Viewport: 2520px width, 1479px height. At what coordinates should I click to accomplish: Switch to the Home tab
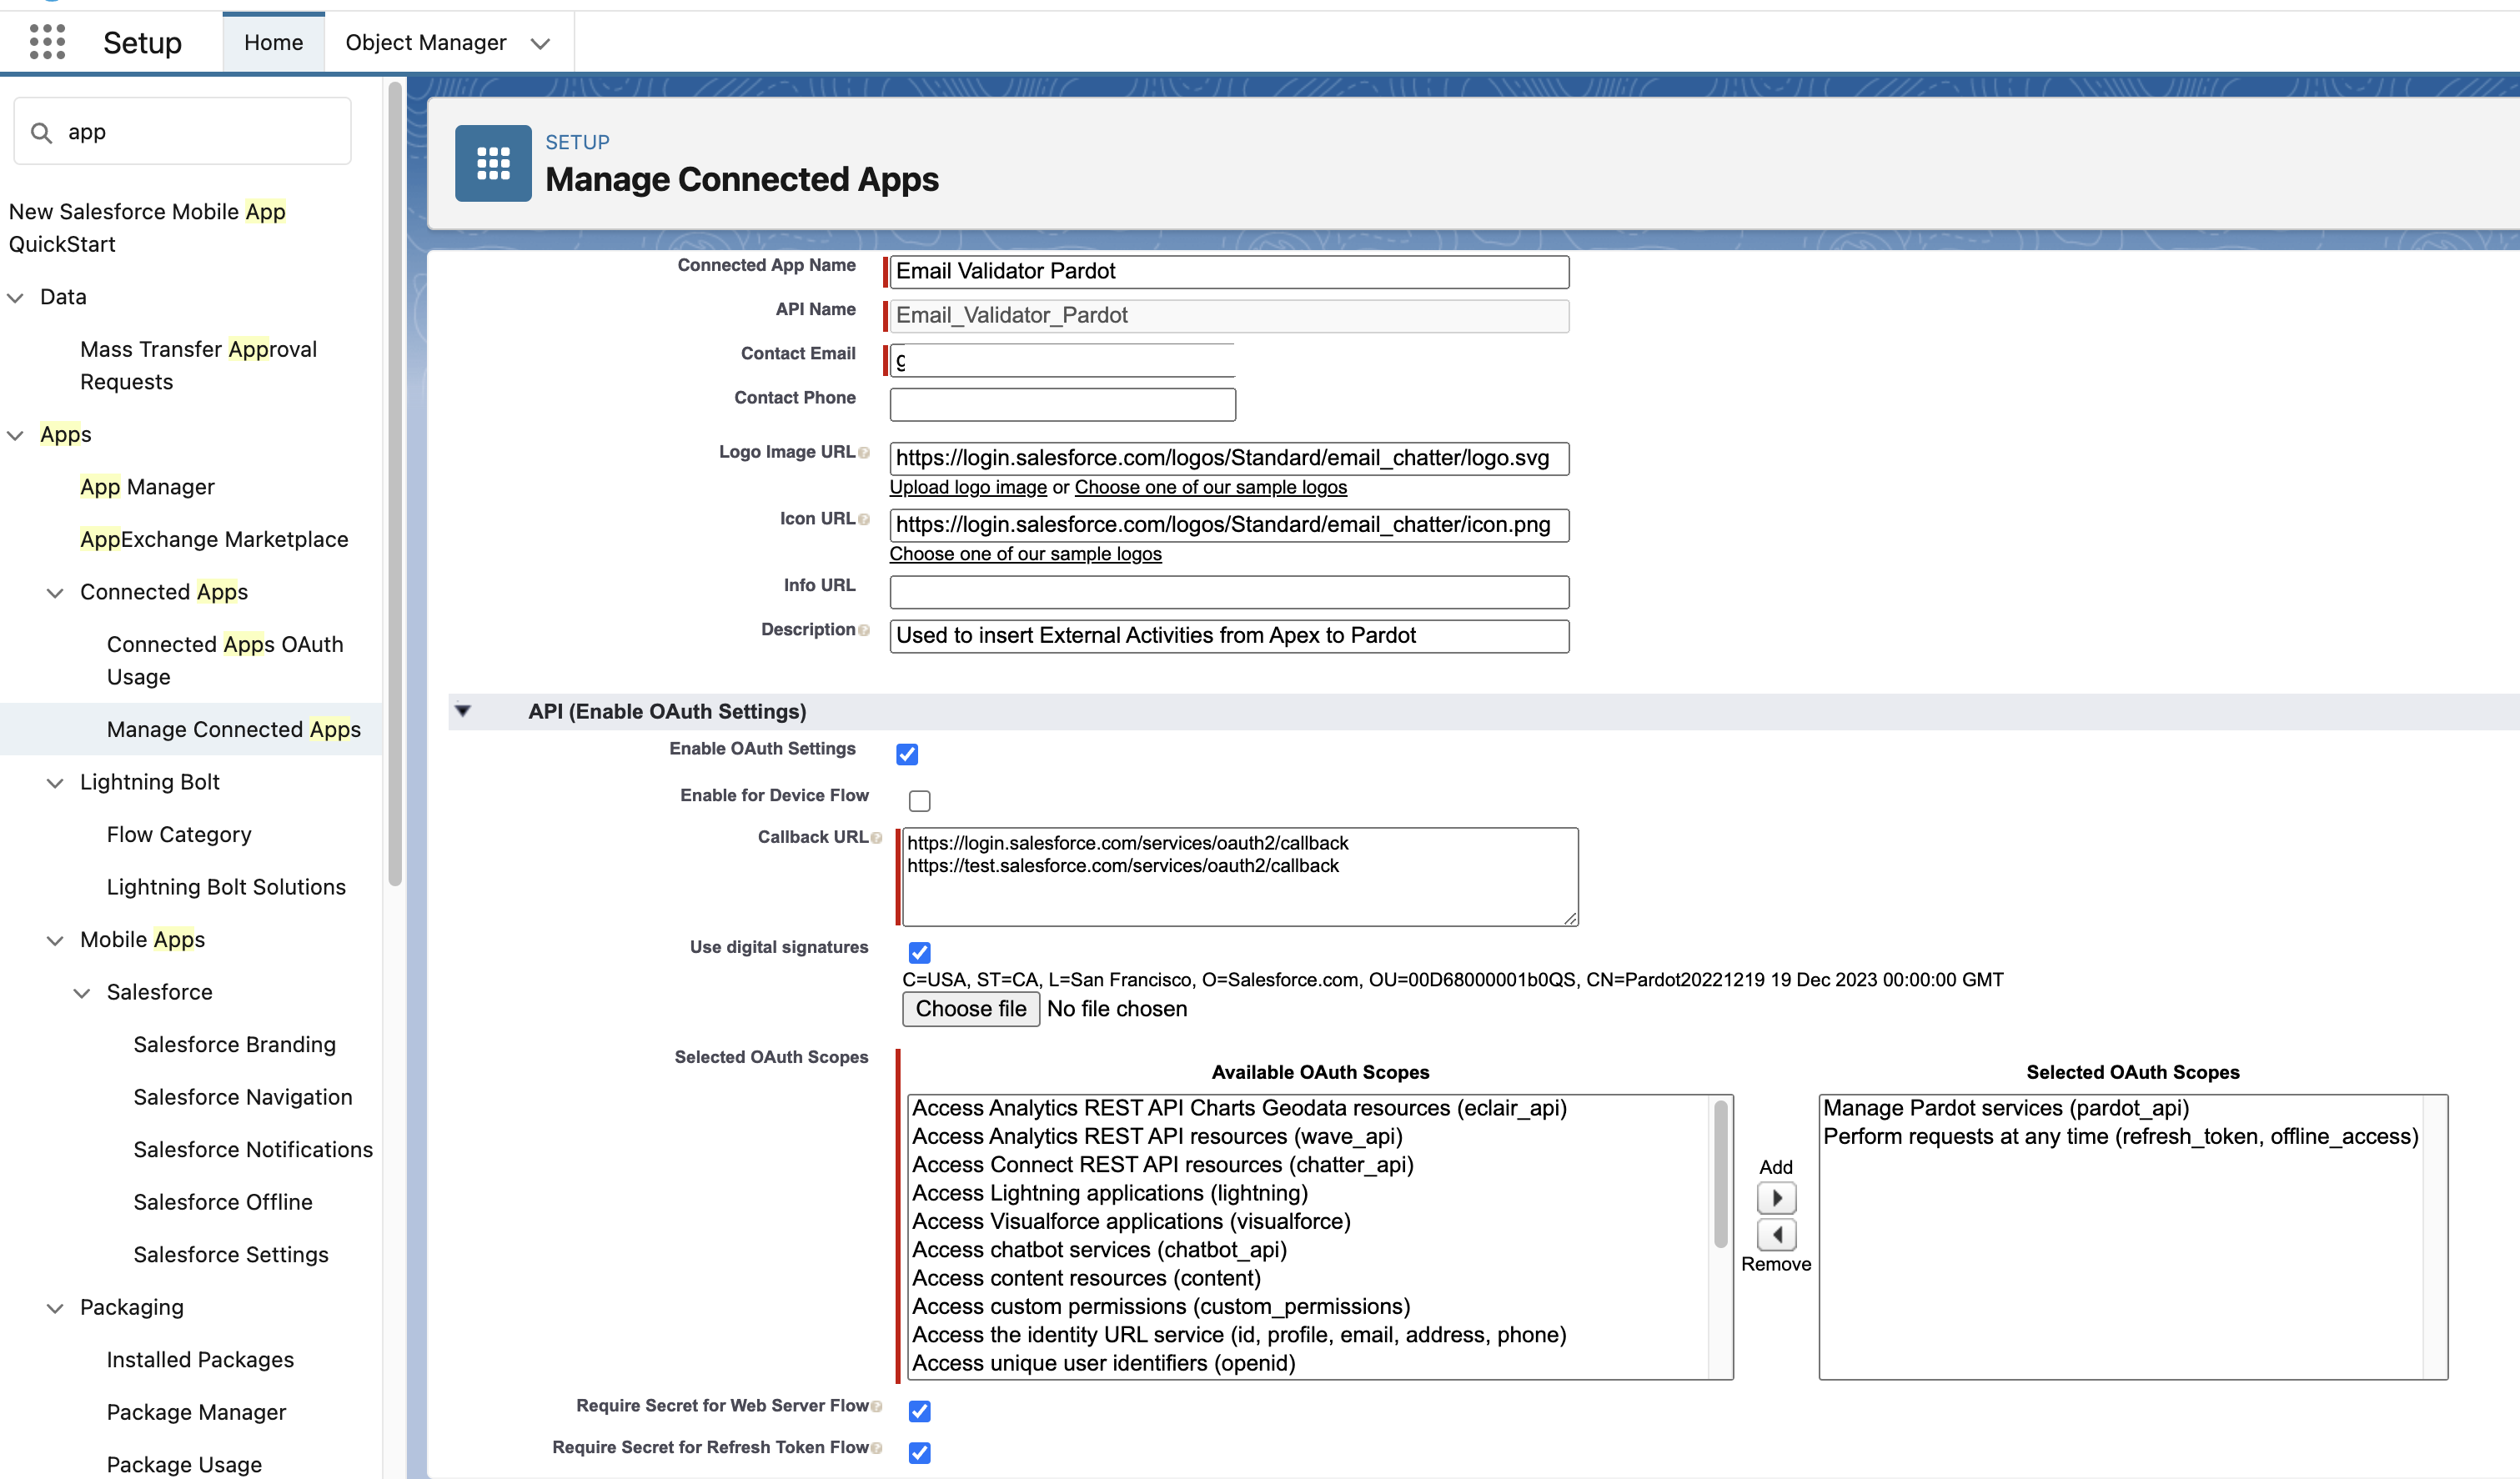273,42
